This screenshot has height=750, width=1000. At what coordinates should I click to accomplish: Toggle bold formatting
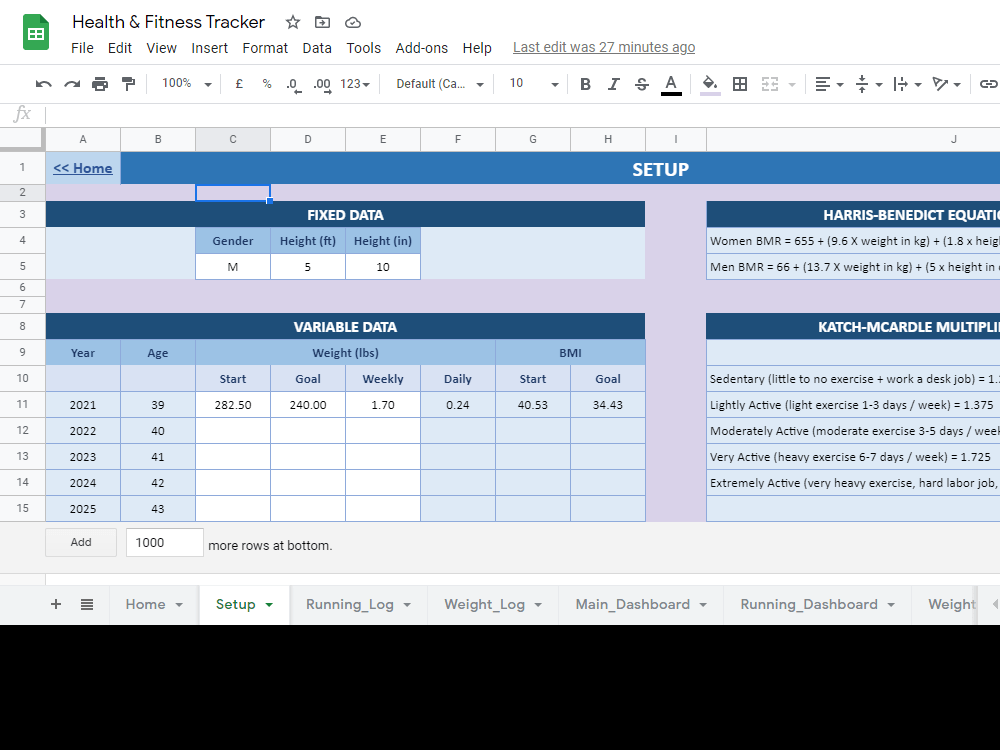click(x=585, y=84)
